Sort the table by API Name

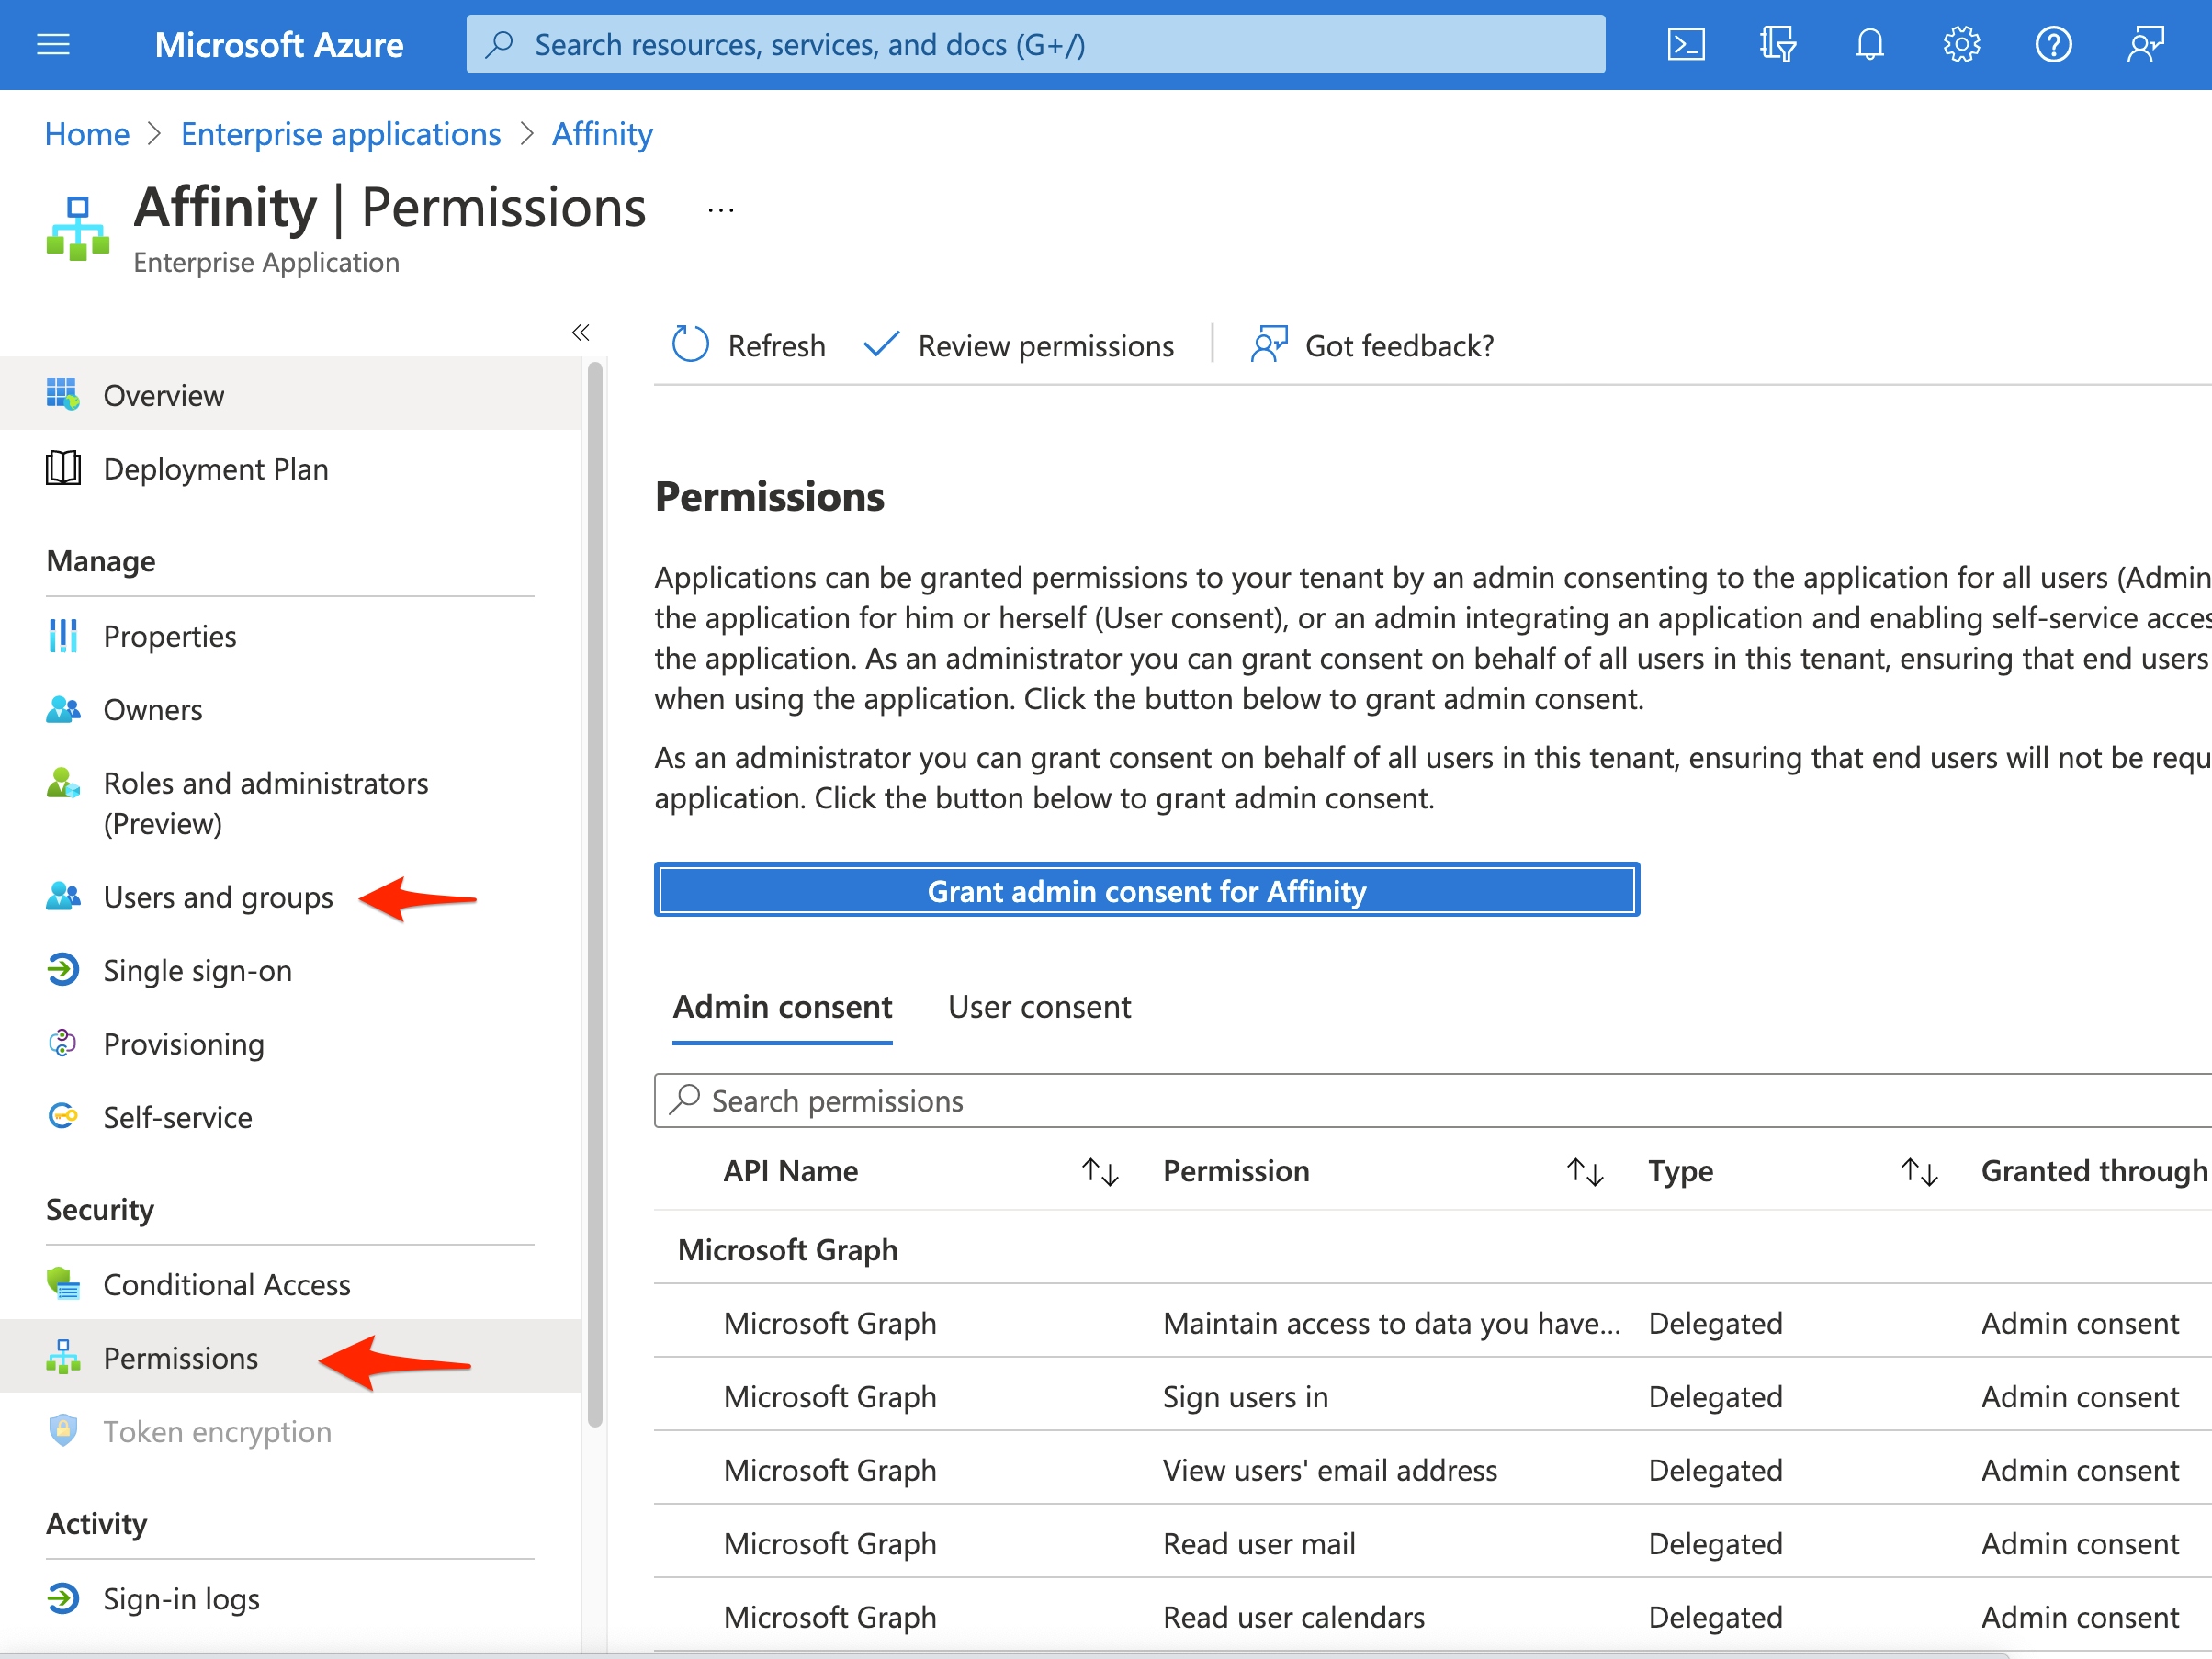[1099, 1171]
